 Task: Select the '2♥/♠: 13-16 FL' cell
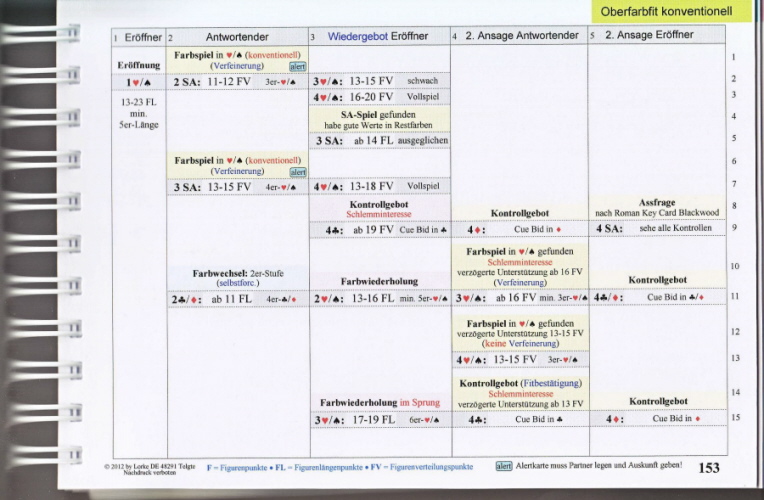click(380, 298)
